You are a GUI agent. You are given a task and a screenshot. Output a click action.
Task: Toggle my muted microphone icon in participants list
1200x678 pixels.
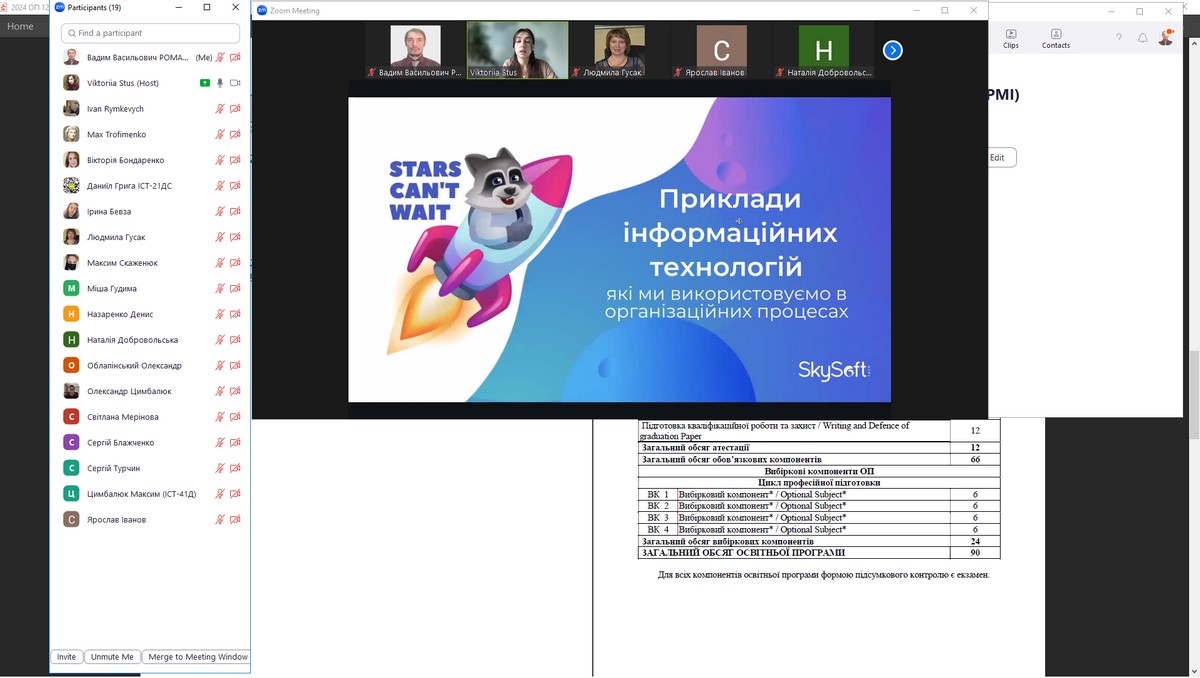tap(220, 58)
